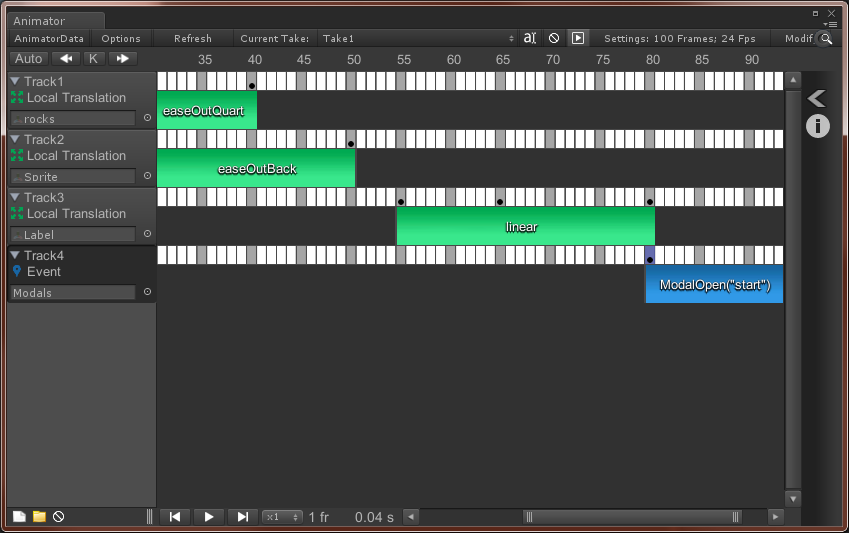Image resolution: width=849 pixels, height=533 pixels.
Task: Click the horizontal timeline zoom scrollbar thumb
Action: coord(632,517)
